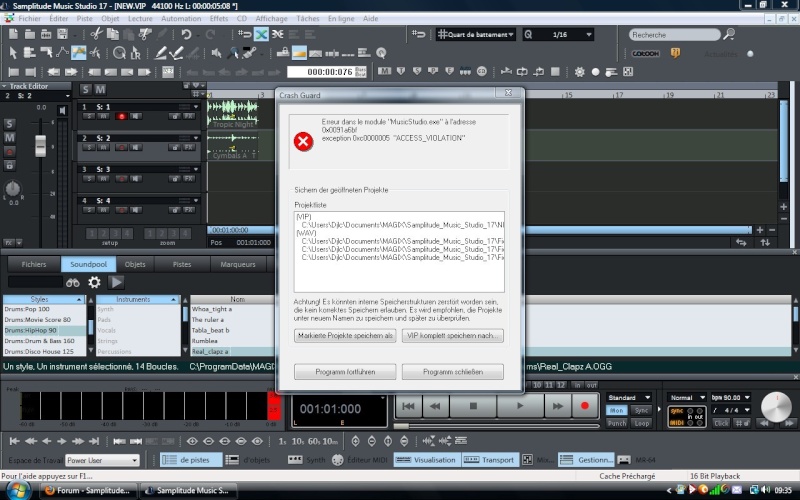This screenshot has width=800, height=500.
Task: Click the magnifier beside Recherche field
Action: pos(730,34)
